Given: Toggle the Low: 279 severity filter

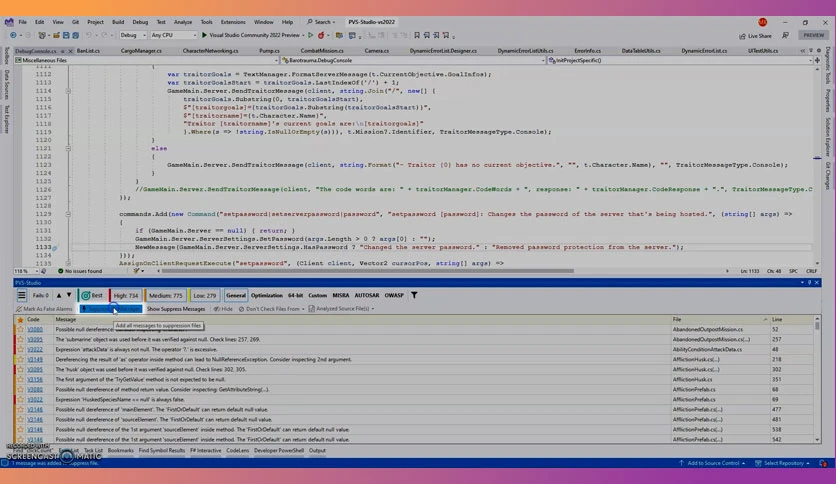Looking at the screenshot, I should pyautogui.click(x=205, y=295).
